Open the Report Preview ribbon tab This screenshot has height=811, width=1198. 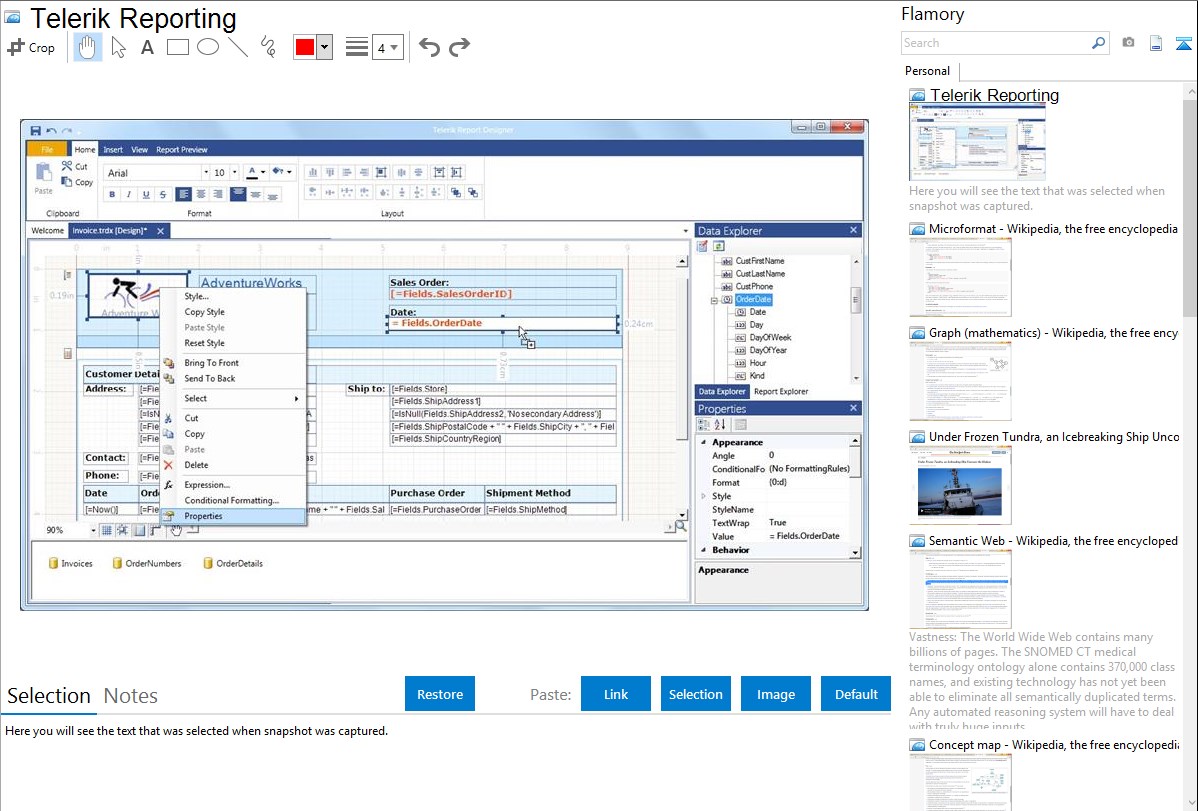click(182, 150)
